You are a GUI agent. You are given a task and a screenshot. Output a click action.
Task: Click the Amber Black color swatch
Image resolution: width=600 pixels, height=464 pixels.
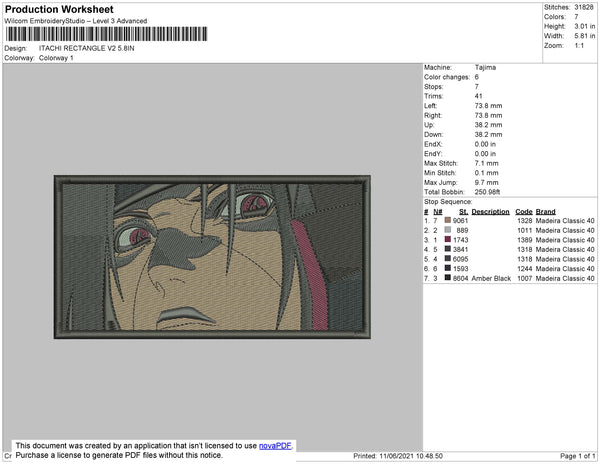[448, 278]
